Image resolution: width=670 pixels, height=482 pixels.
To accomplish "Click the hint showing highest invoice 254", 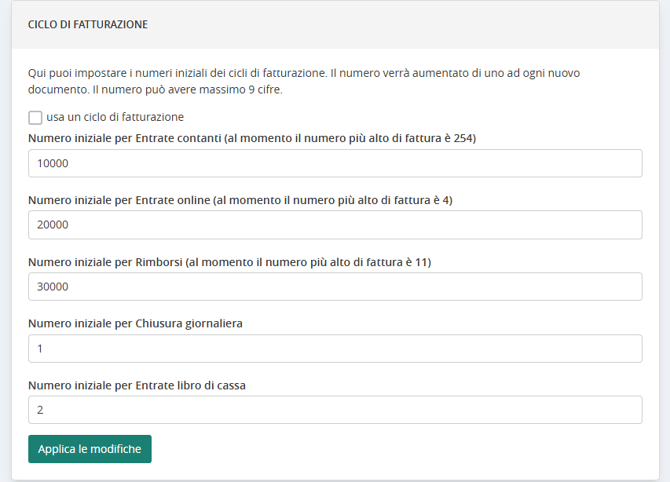I will pos(350,138).
